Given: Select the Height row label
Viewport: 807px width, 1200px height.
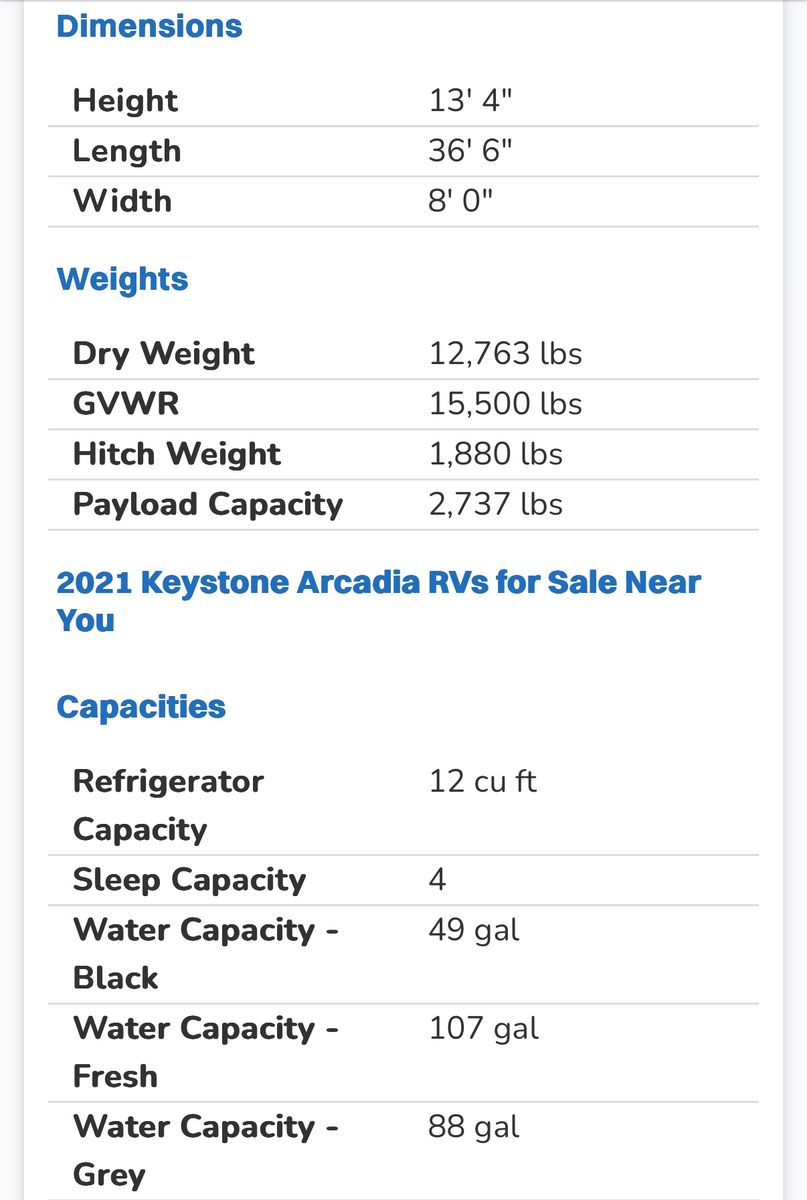Looking at the screenshot, I should pos(125,101).
